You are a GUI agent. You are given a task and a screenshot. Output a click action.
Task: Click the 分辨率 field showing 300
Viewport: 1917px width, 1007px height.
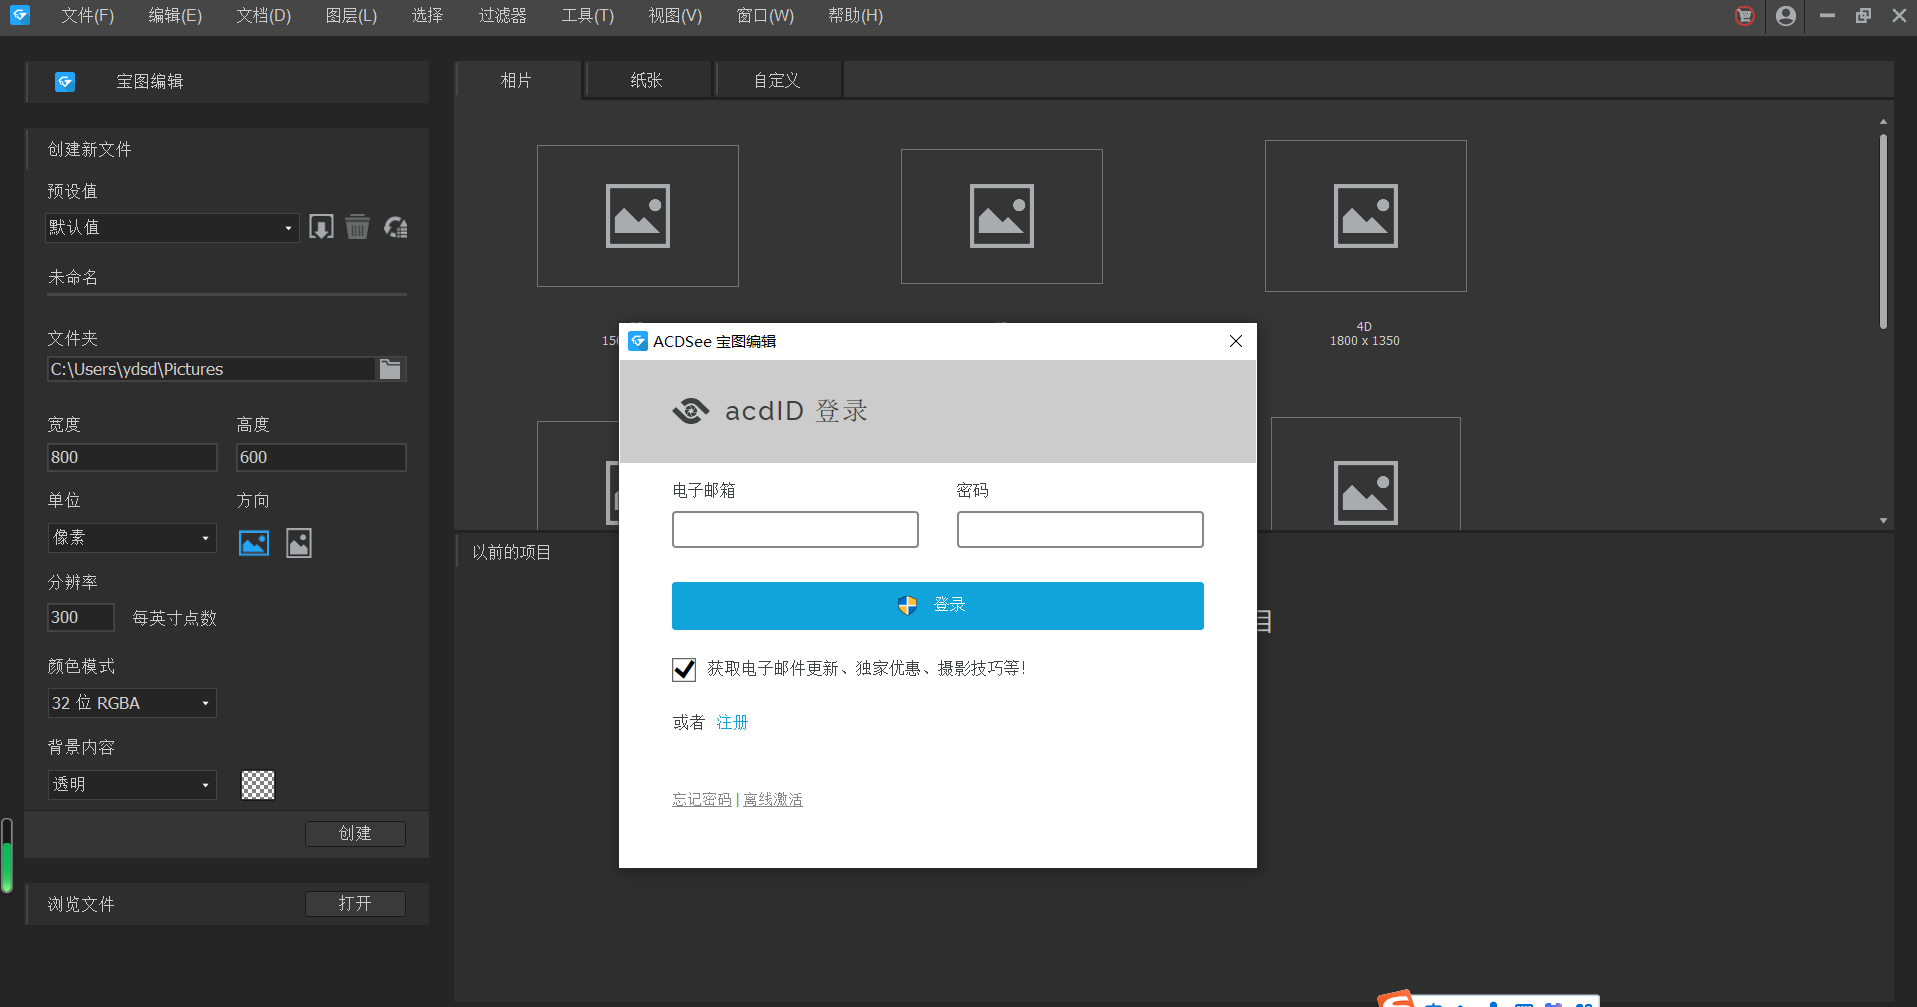pos(80,618)
